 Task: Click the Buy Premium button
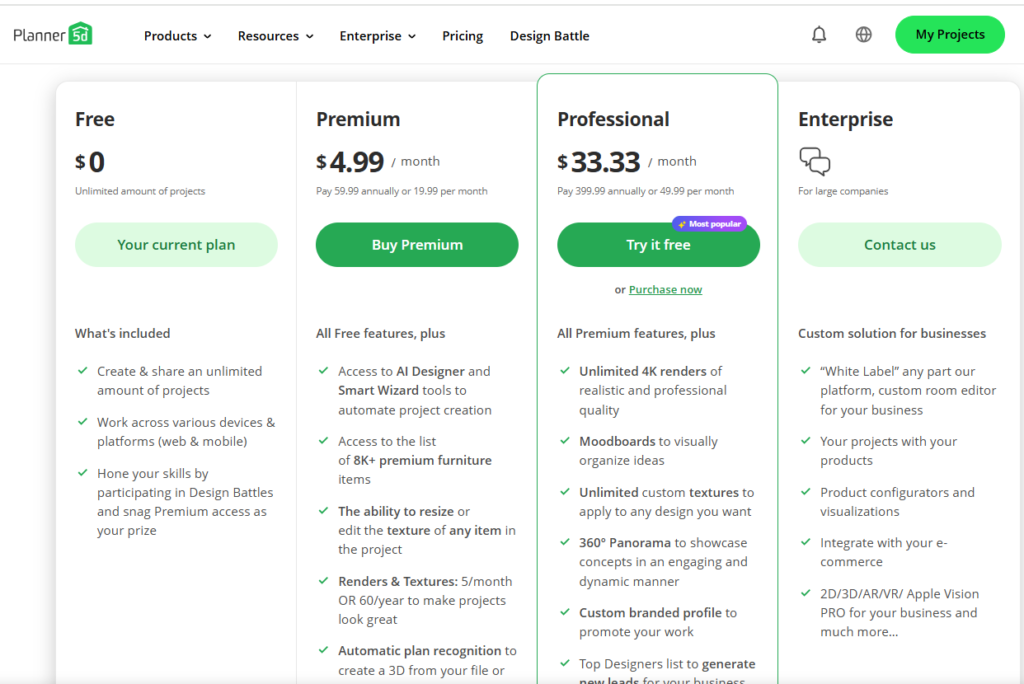(417, 245)
